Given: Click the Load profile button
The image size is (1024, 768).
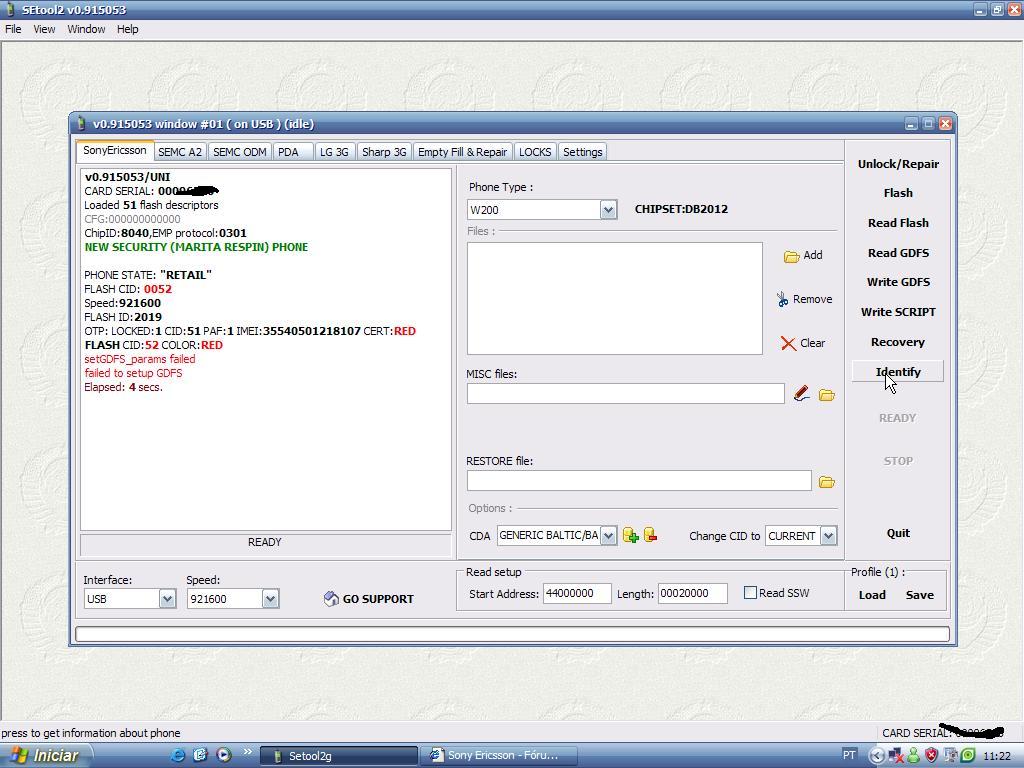Looking at the screenshot, I should [x=872, y=595].
